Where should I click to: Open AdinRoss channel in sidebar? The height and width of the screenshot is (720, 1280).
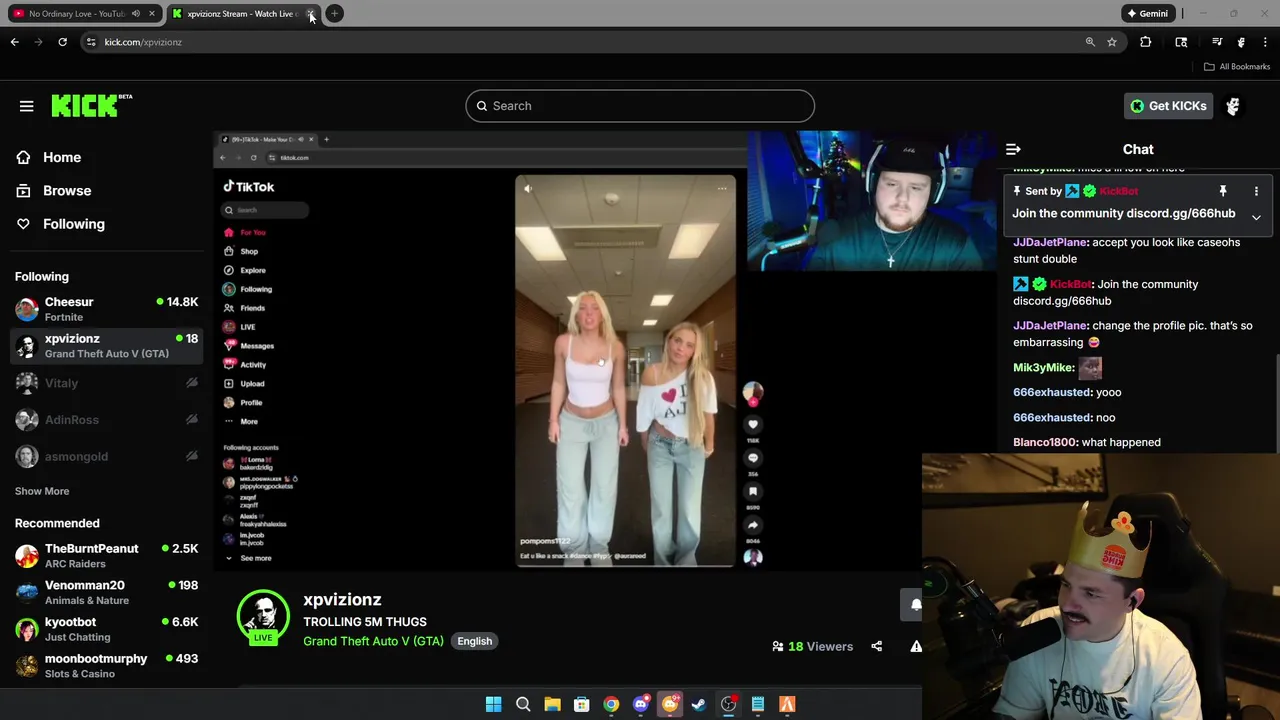tap(106, 420)
